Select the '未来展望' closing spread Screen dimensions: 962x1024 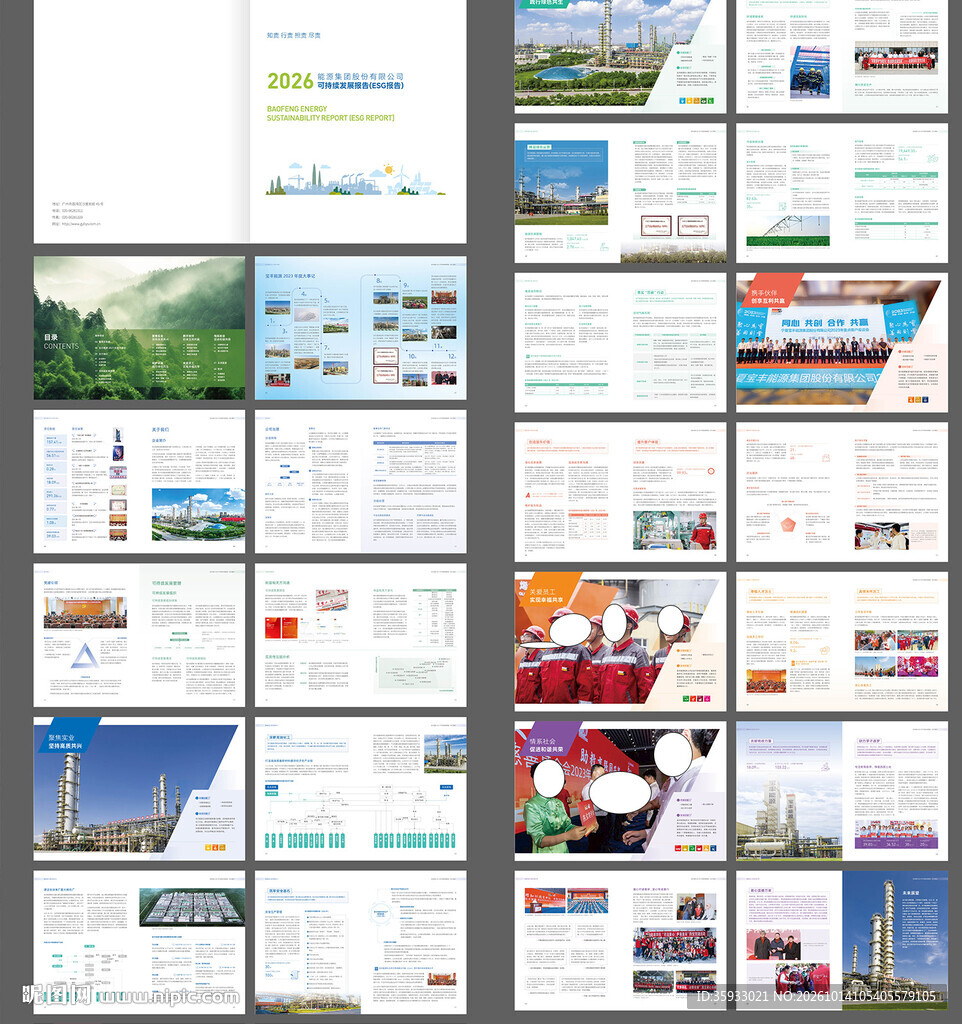click(x=842, y=941)
